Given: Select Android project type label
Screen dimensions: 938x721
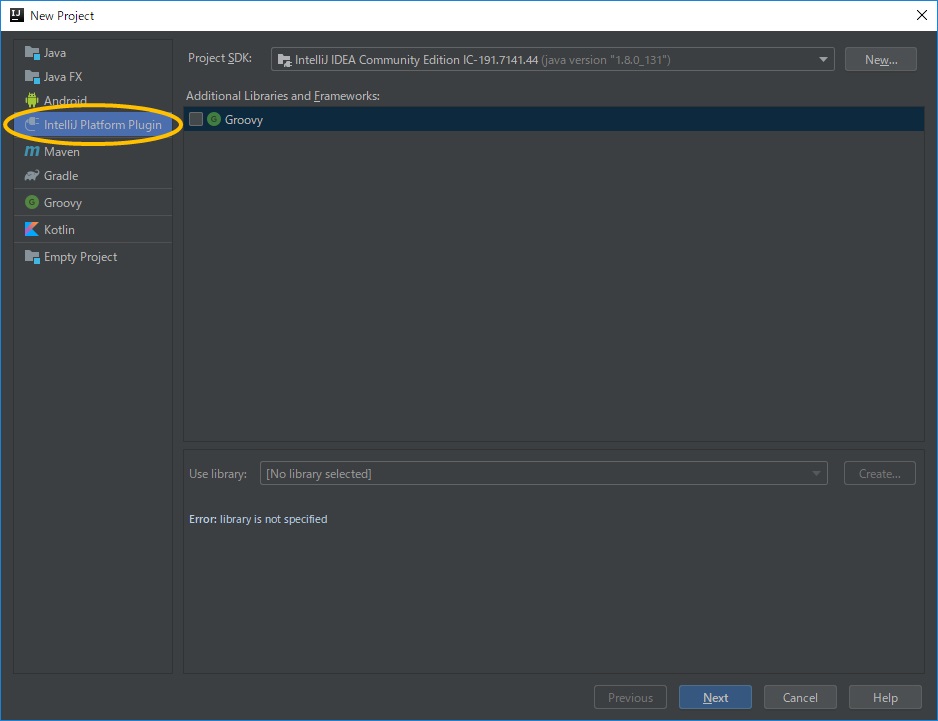Looking at the screenshot, I should coord(65,101).
